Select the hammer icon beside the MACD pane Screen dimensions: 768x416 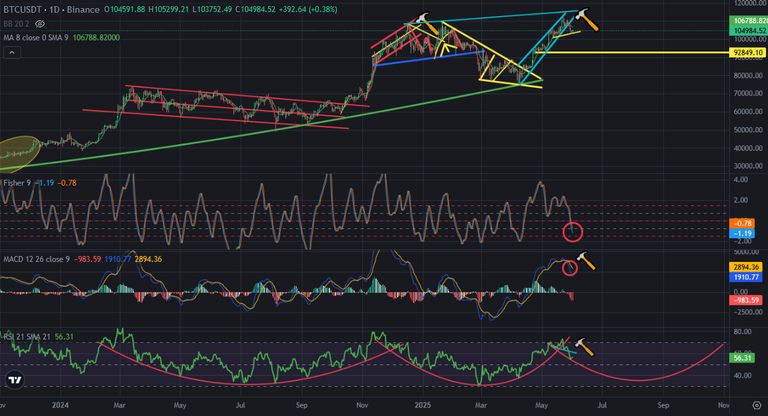pos(586,261)
